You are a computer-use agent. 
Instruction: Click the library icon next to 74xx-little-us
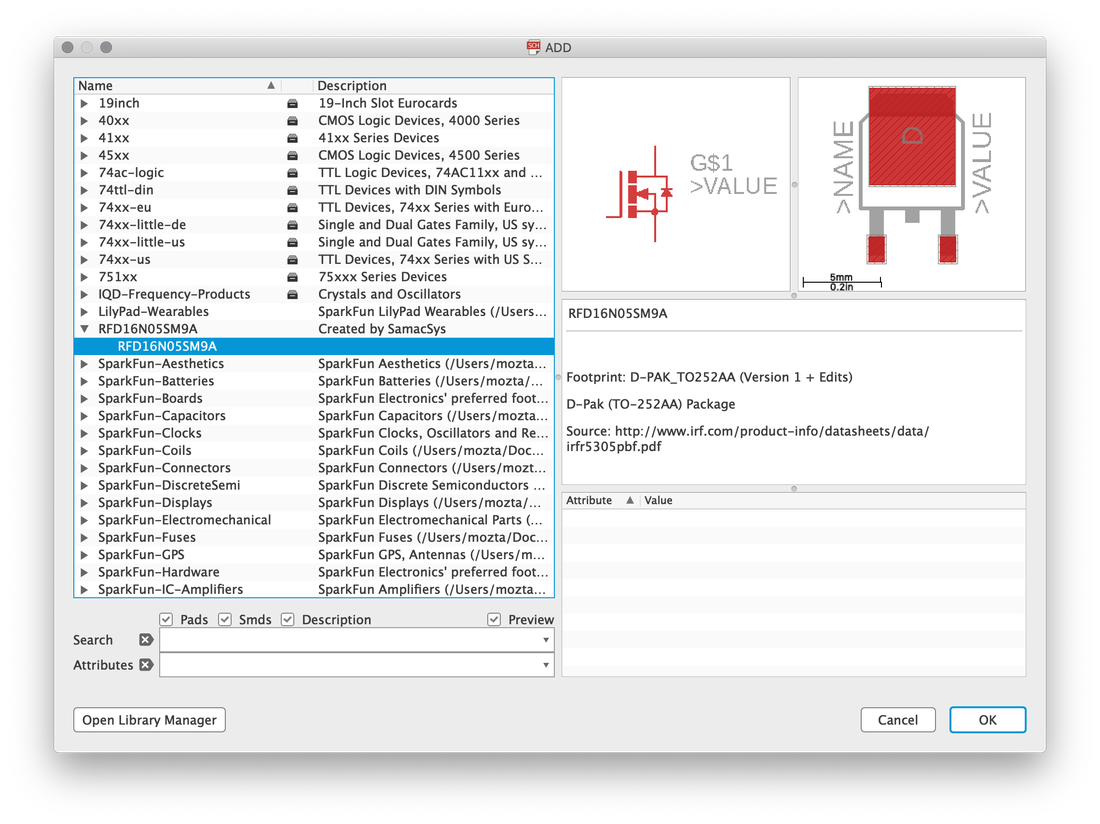point(292,243)
